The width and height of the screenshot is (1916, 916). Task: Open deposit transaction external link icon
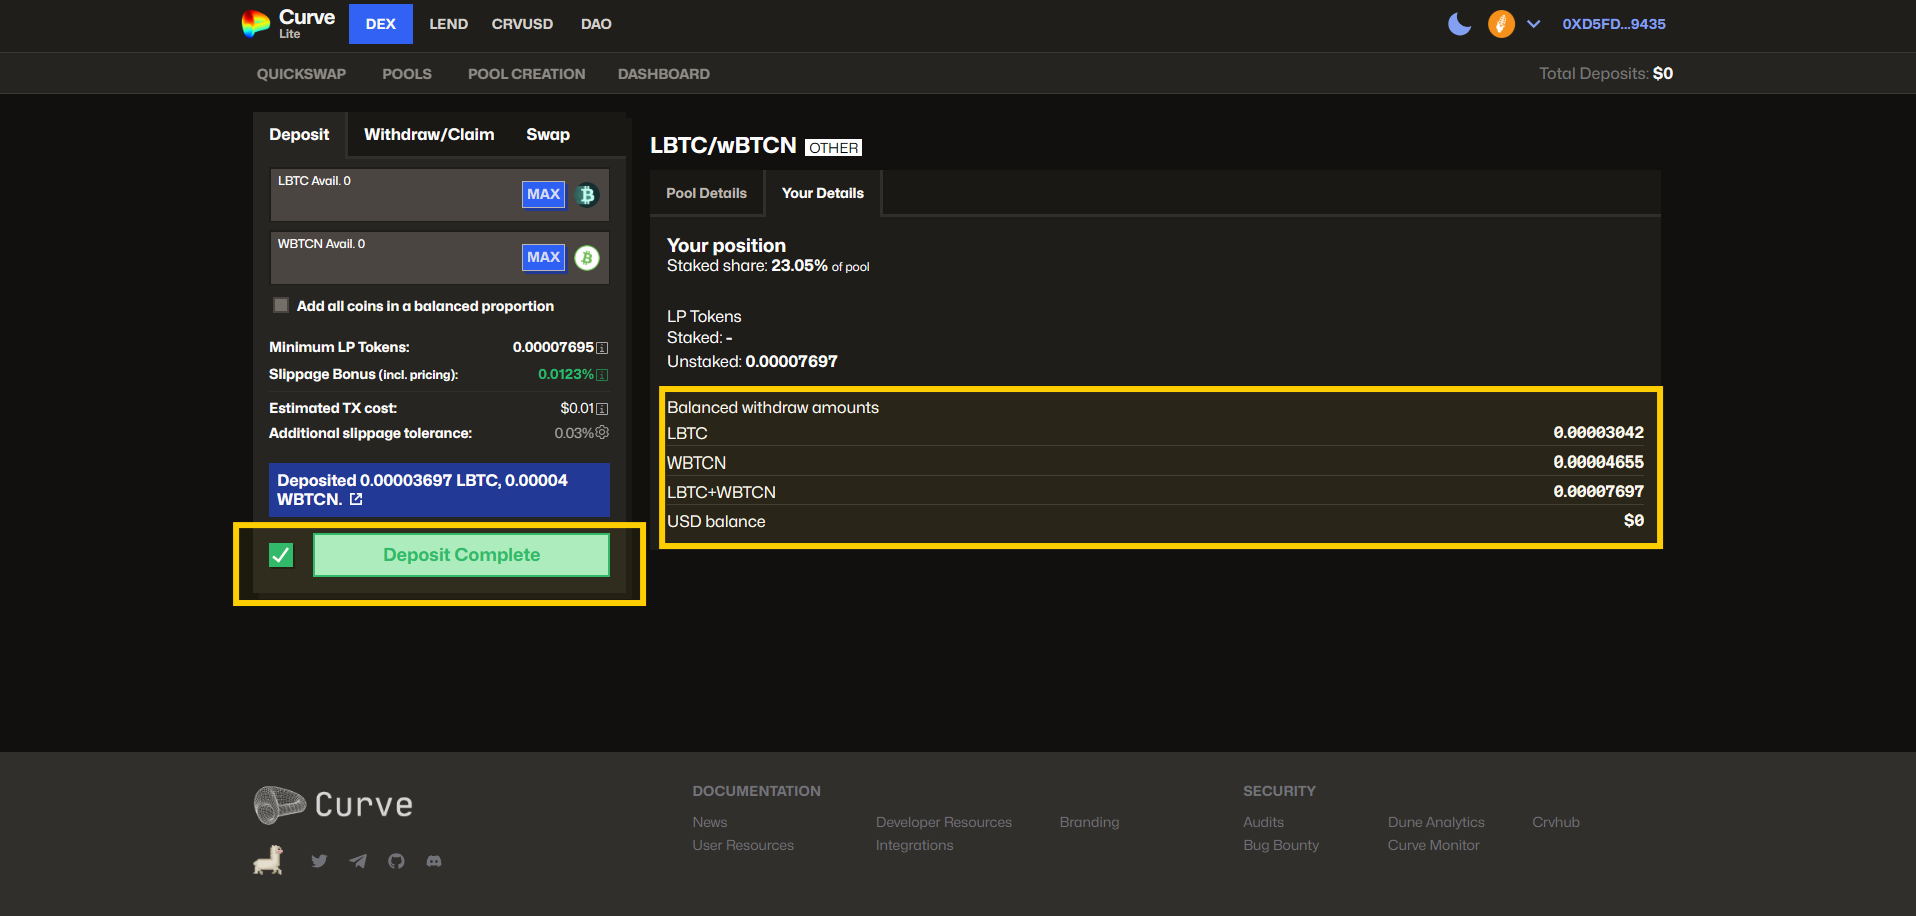coord(356,499)
